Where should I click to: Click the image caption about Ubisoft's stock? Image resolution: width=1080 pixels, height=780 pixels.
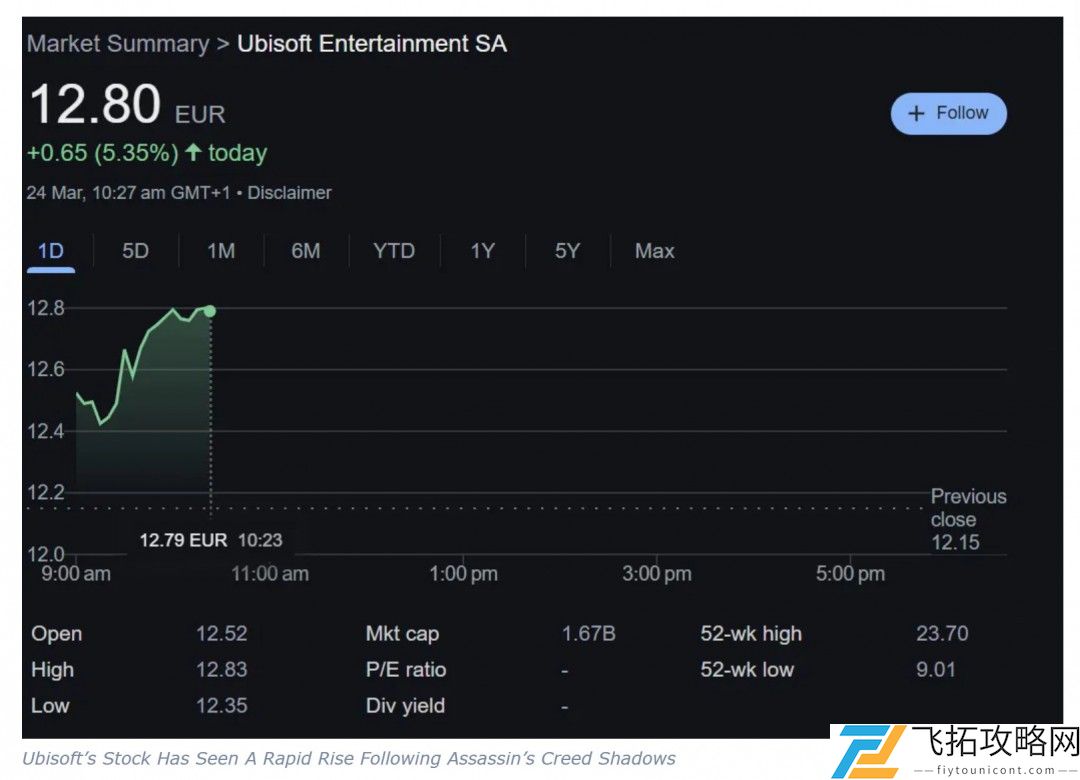click(349, 759)
